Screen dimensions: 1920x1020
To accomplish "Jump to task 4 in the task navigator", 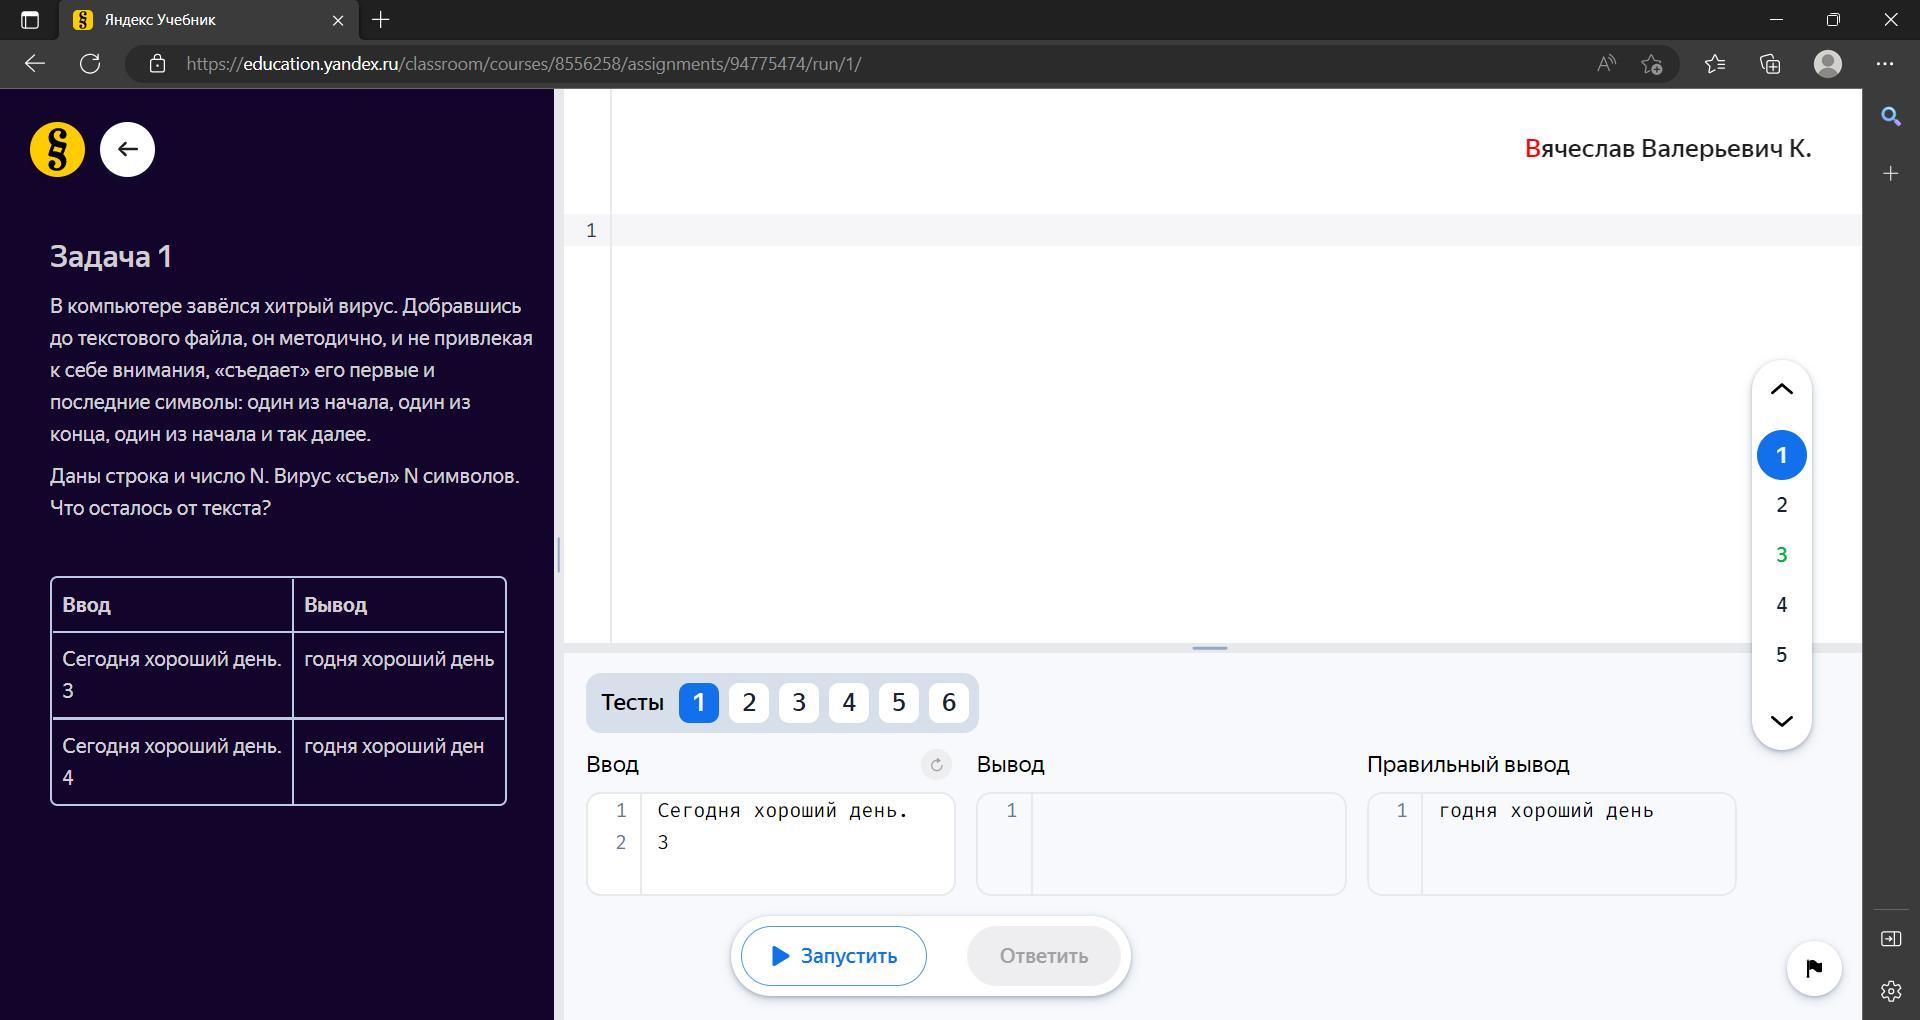I will [1781, 605].
